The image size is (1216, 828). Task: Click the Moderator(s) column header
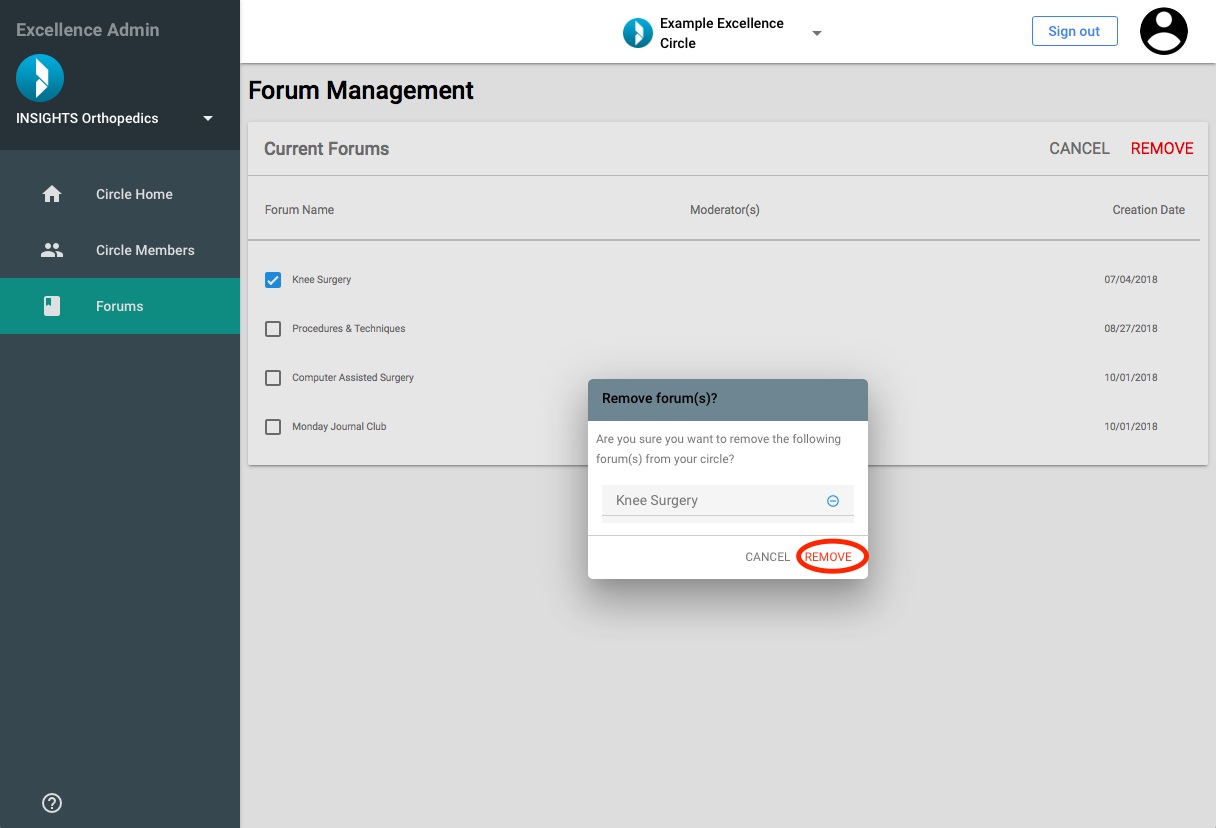pos(725,210)
